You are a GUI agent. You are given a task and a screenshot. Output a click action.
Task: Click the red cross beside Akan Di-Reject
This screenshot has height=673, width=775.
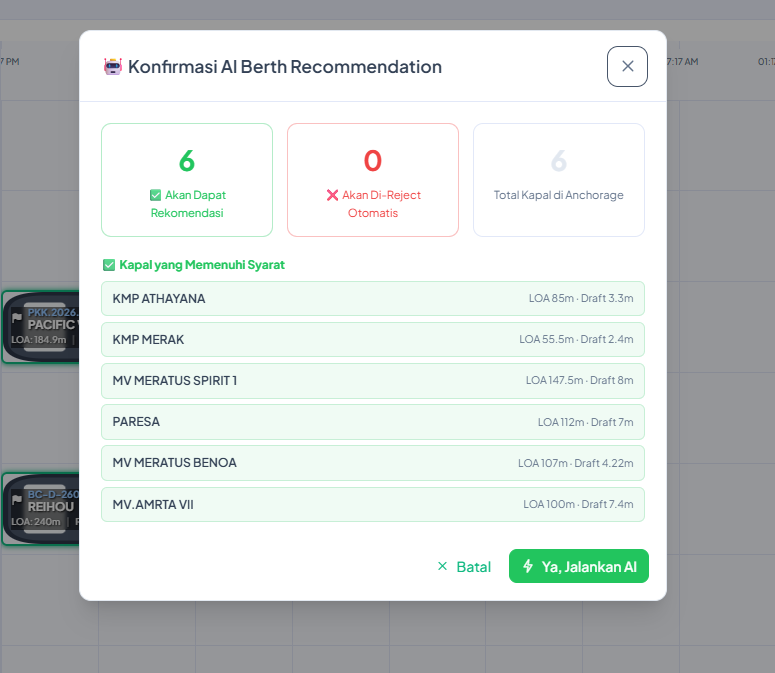point(332,195)
